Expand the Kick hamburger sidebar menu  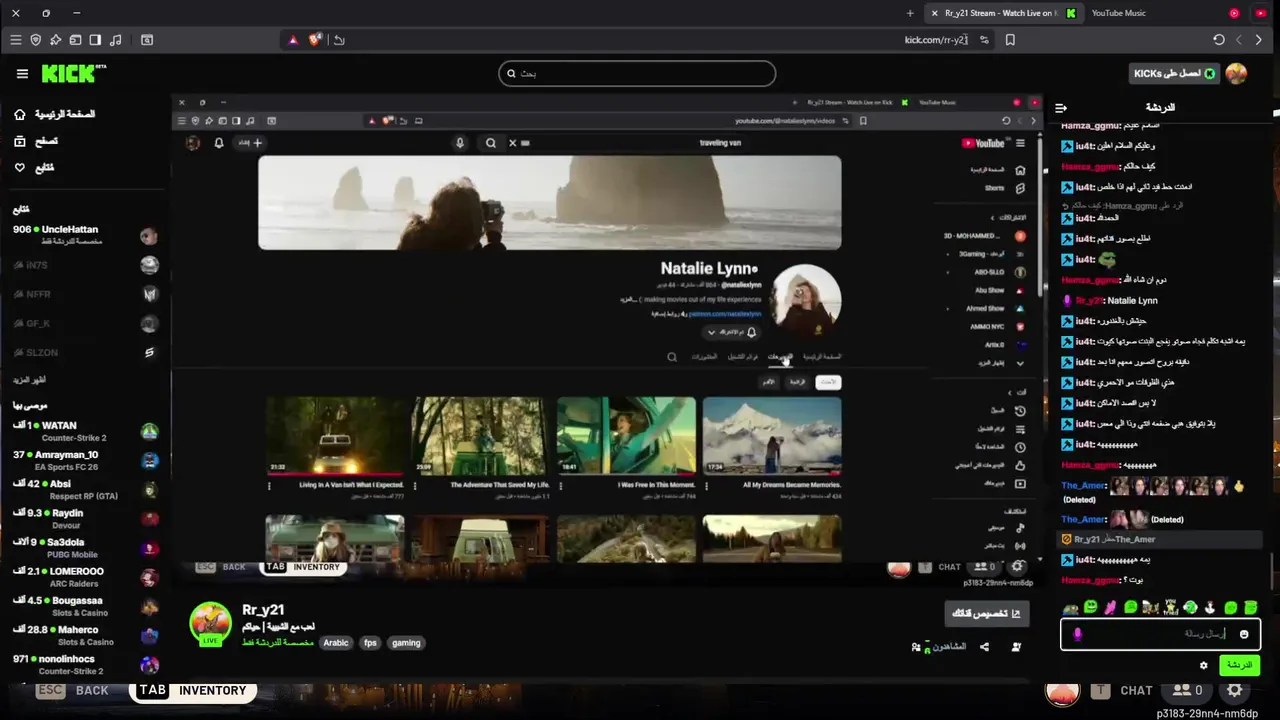[x=22, y=73]
